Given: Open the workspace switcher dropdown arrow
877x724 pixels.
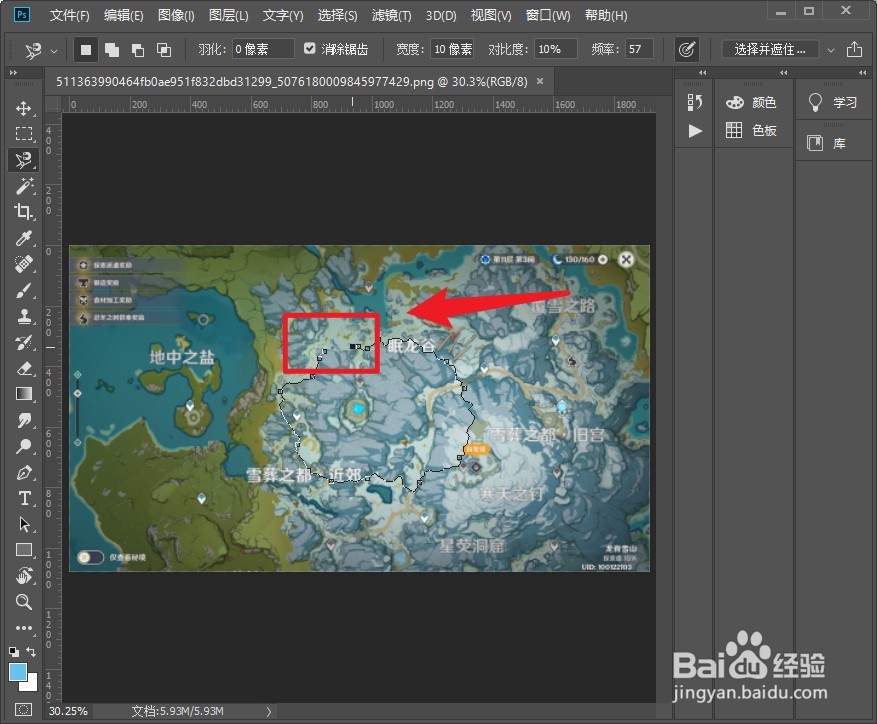Looking at the screenshot, I should tap(831, 50).
